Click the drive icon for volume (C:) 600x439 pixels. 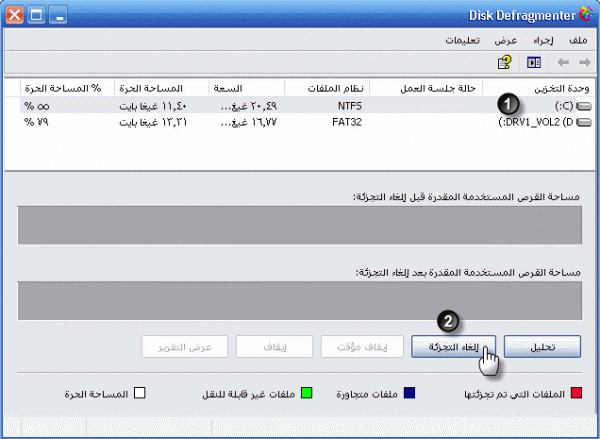coord(583,106)
